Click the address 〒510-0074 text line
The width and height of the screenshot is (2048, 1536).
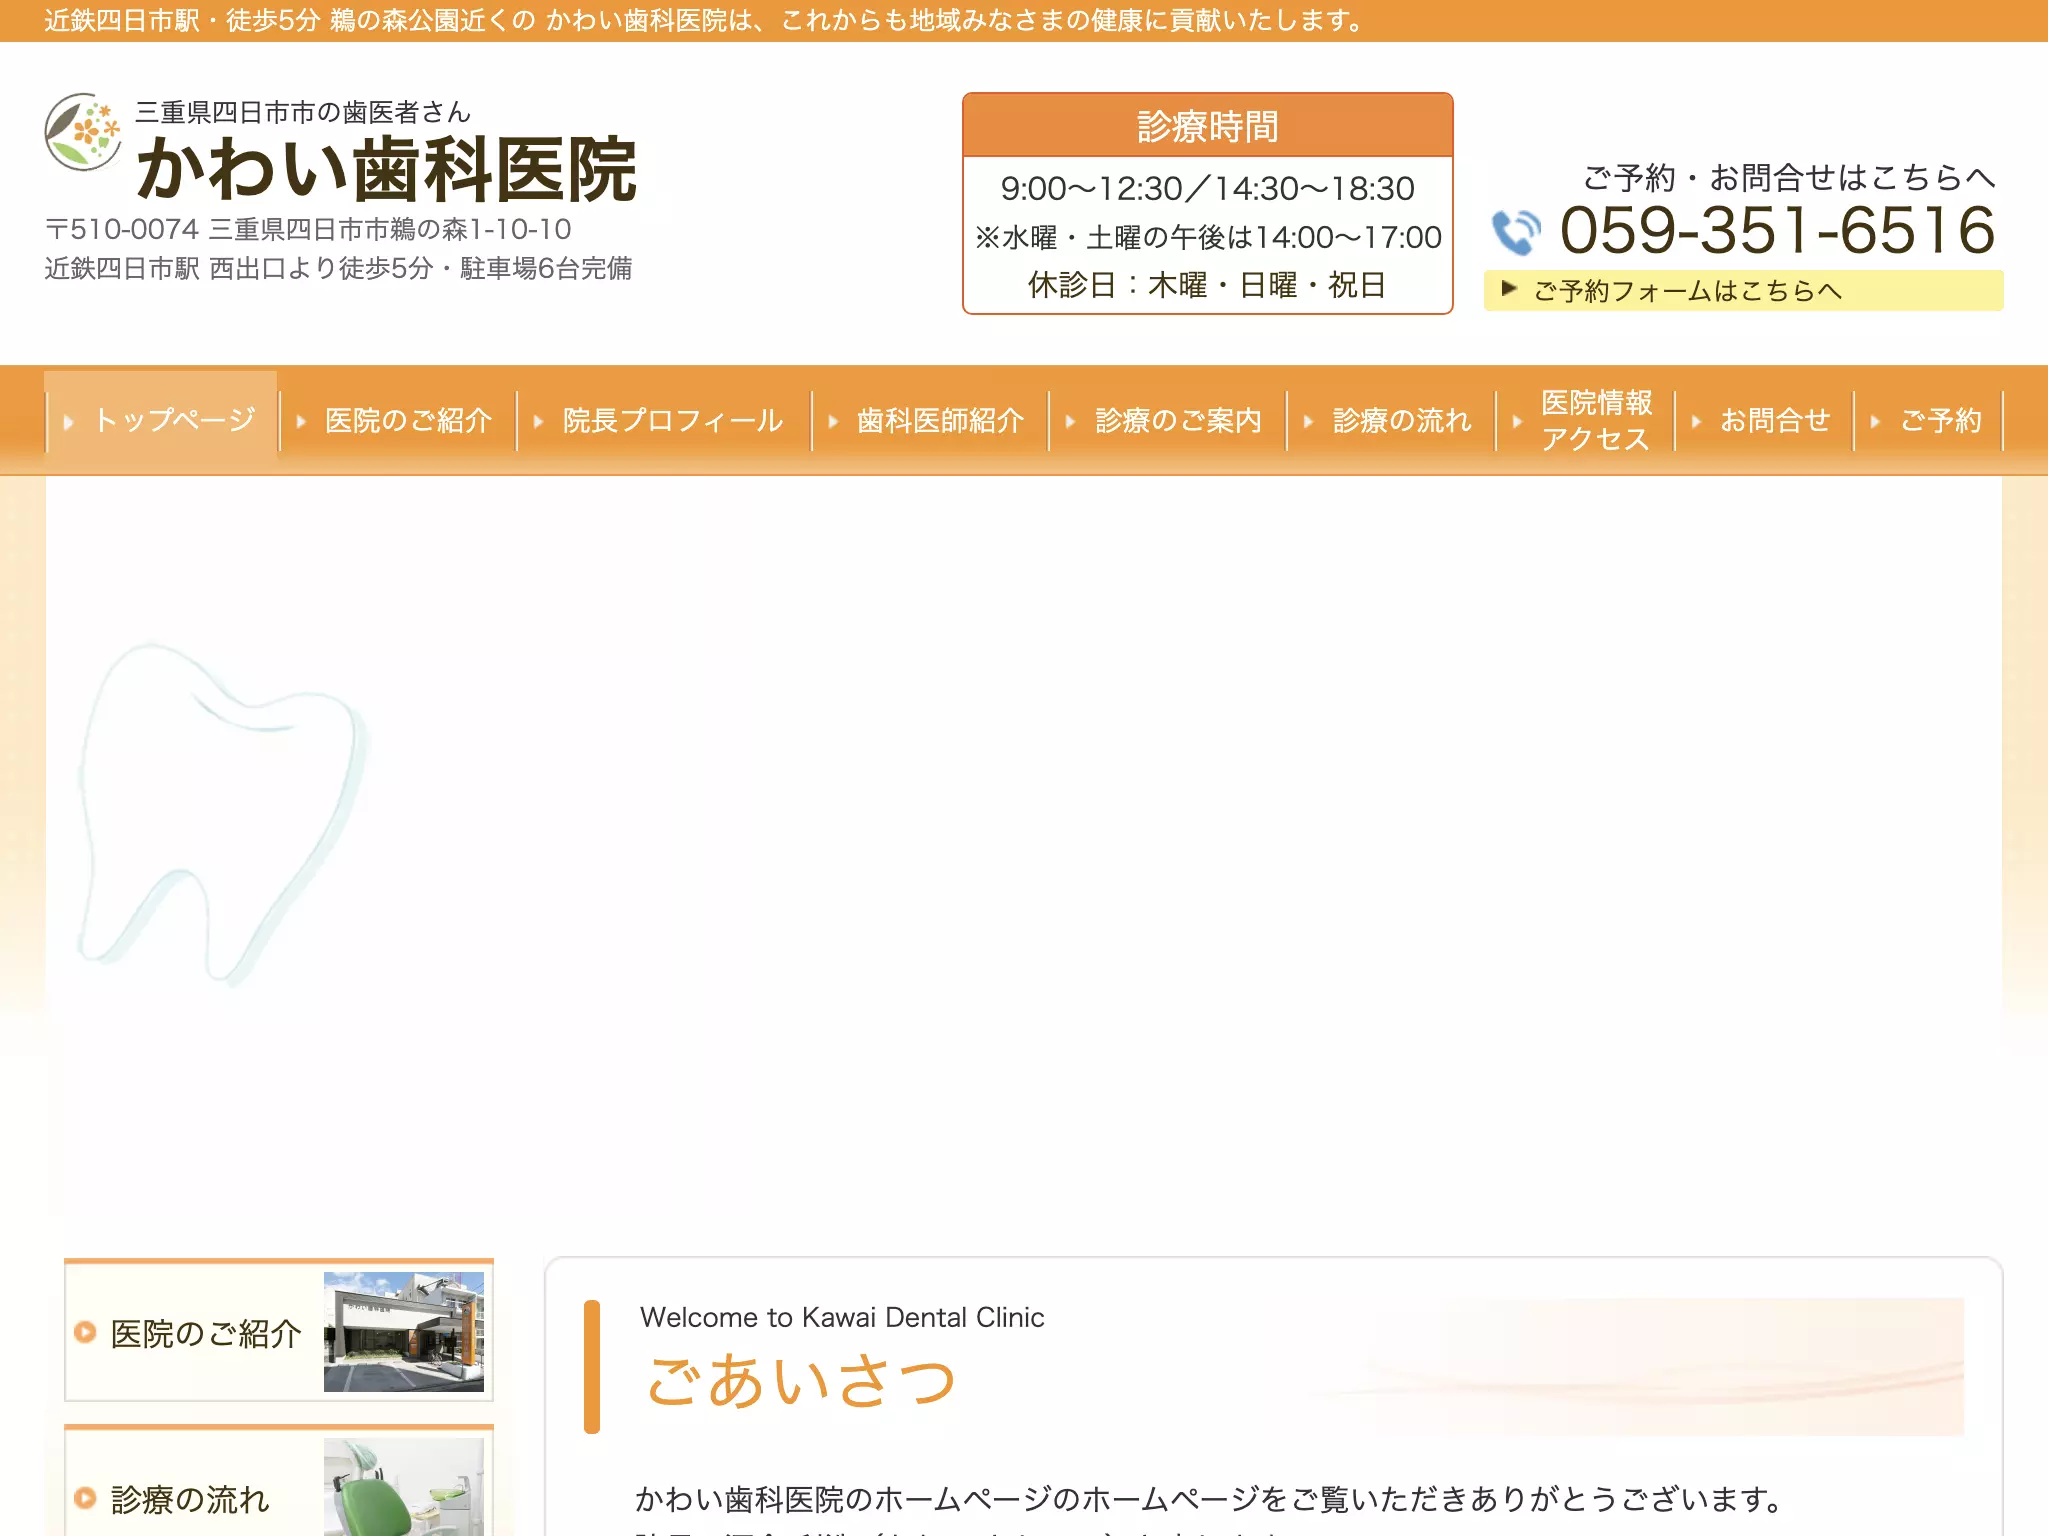[x=308, y=230]
